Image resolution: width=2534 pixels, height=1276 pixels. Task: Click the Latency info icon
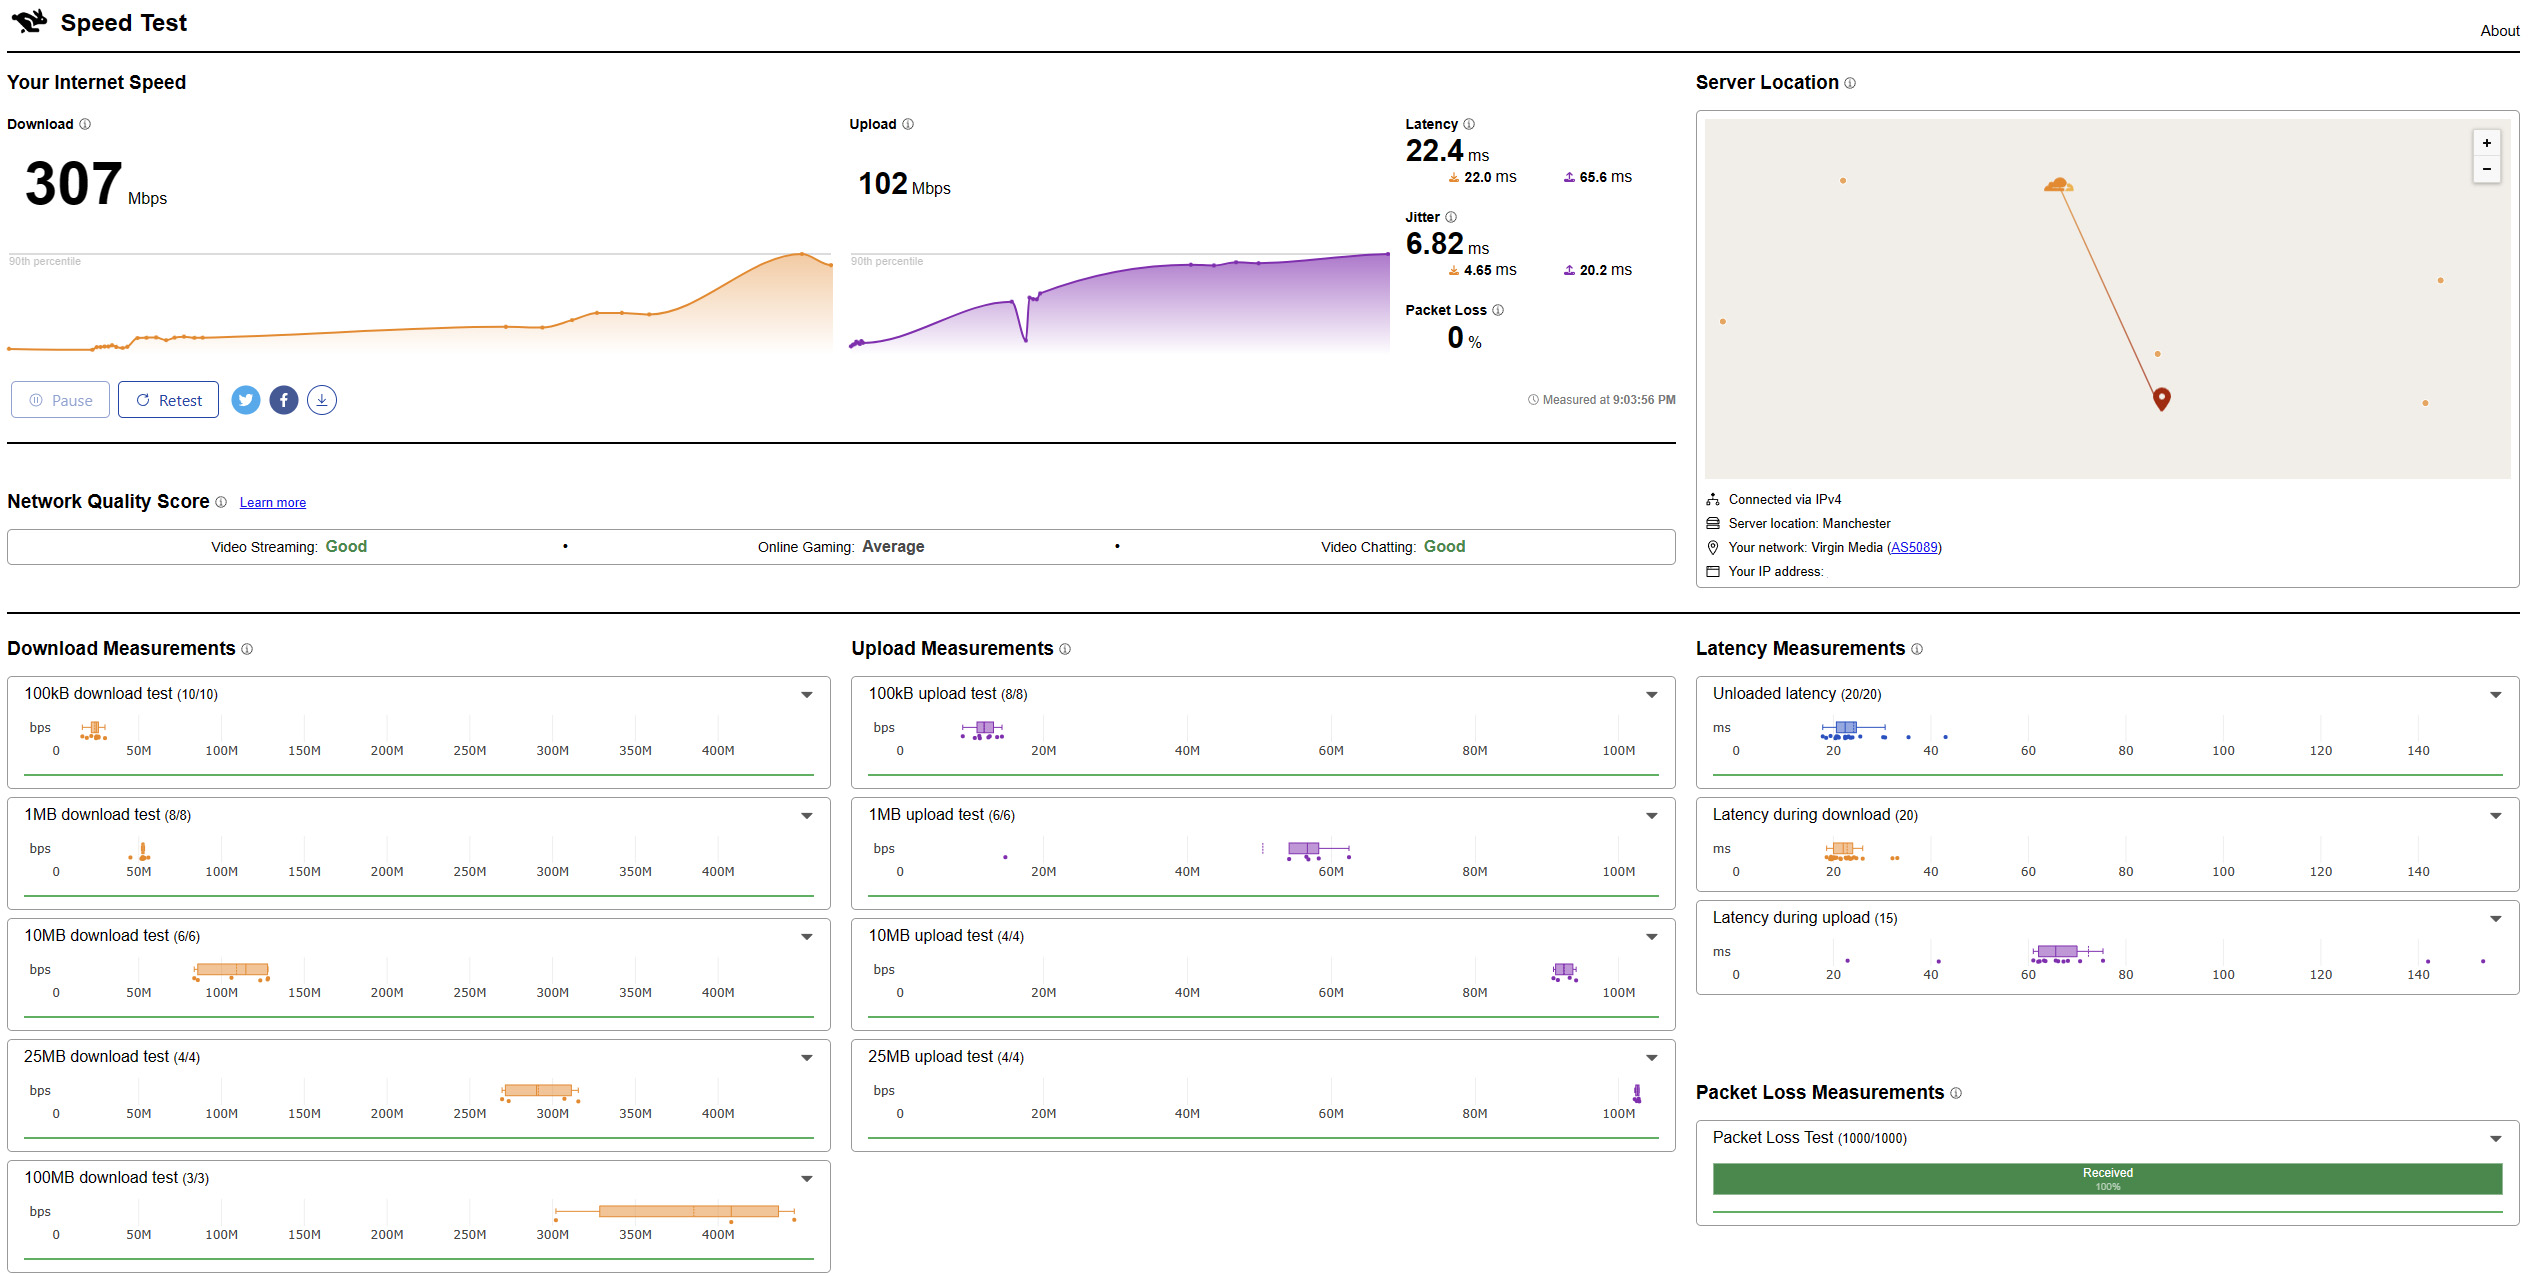1469,124
